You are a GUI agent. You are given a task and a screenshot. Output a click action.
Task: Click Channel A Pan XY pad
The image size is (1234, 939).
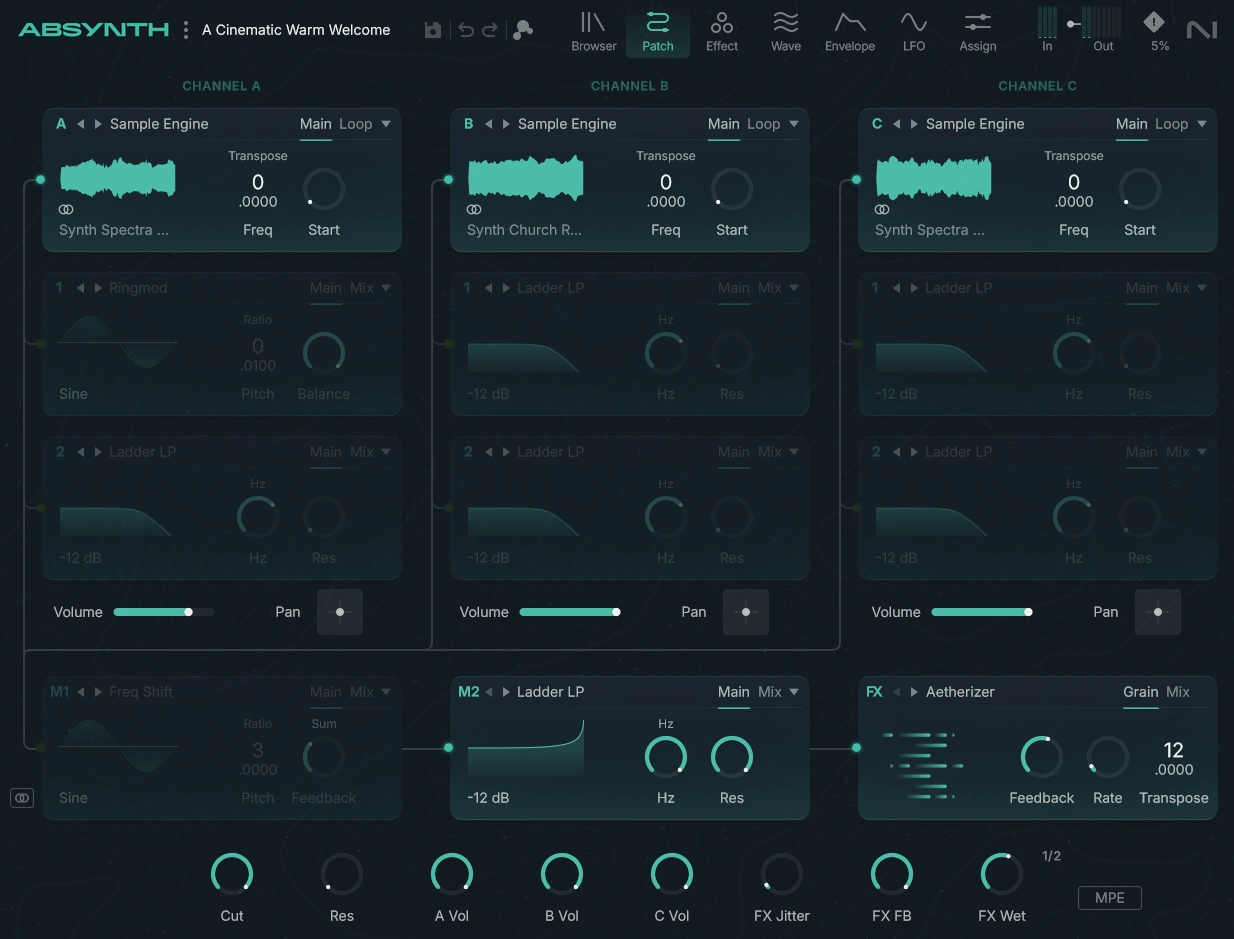340,612
